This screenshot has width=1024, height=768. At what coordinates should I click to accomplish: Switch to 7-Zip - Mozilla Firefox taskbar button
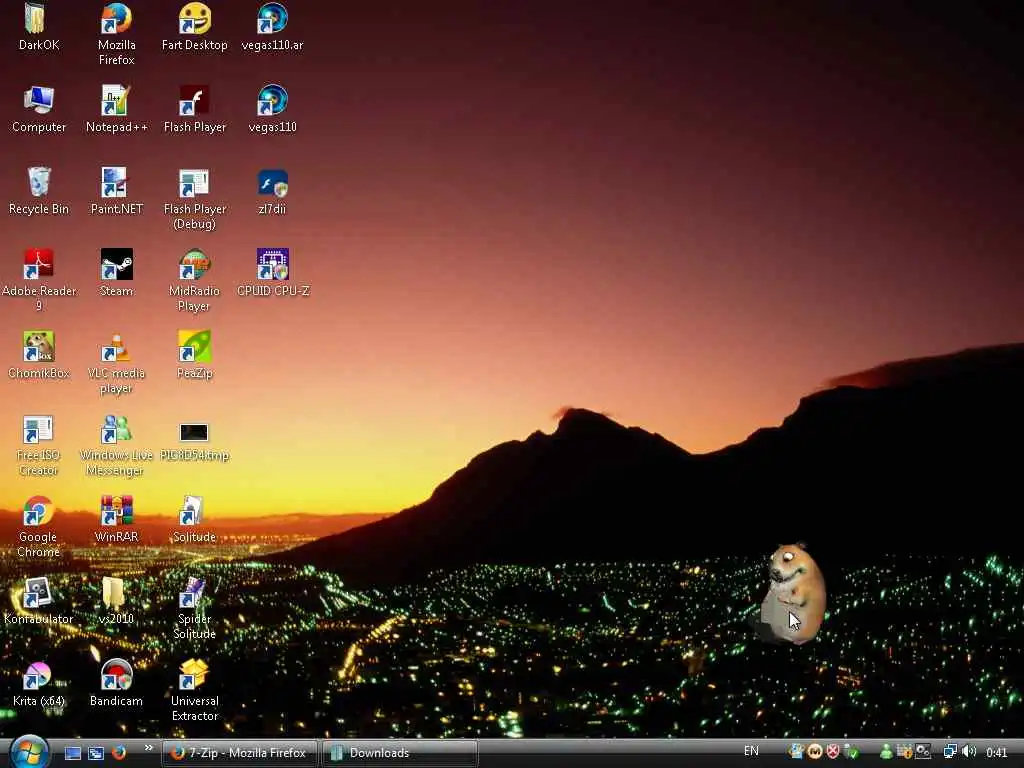point(239,753)
